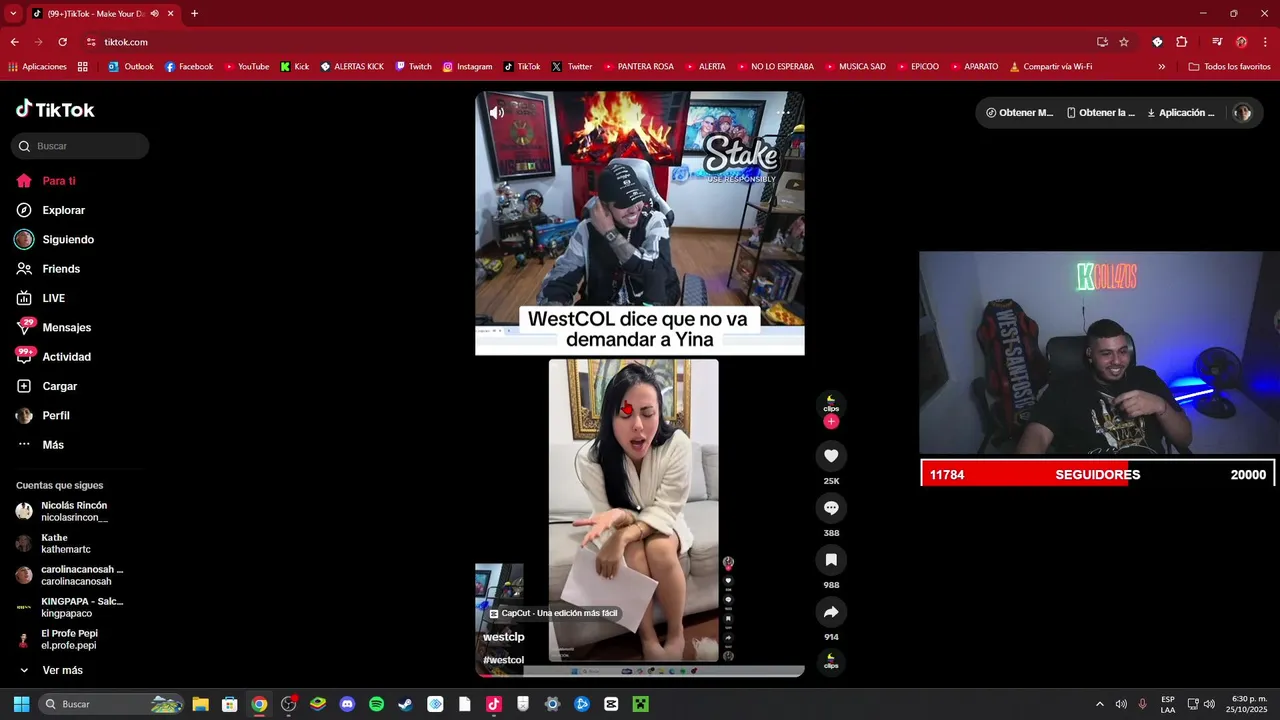The width and height of the screenshot is (1280, 720).
Task: Open the Facebook bookmark
Action: [189, 67]
